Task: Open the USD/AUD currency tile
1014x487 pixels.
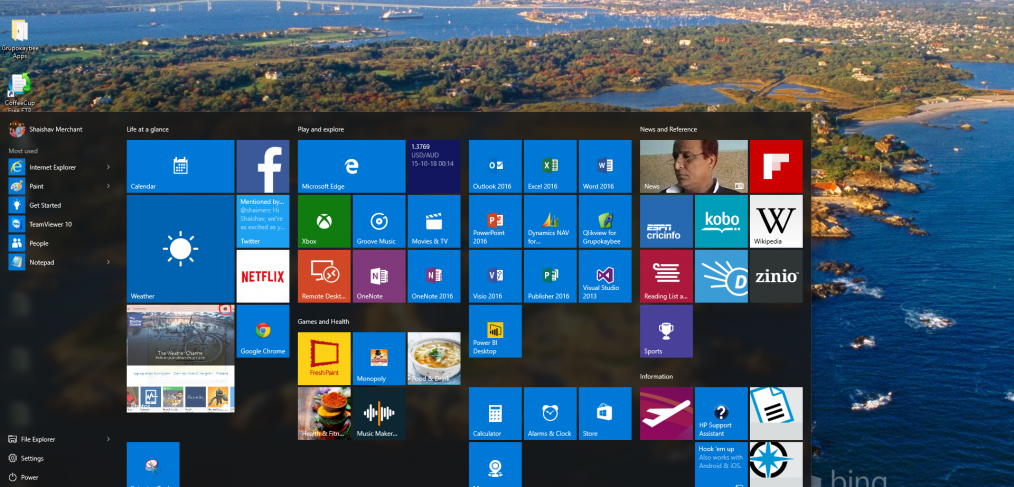Action: (x=433, y=166)
